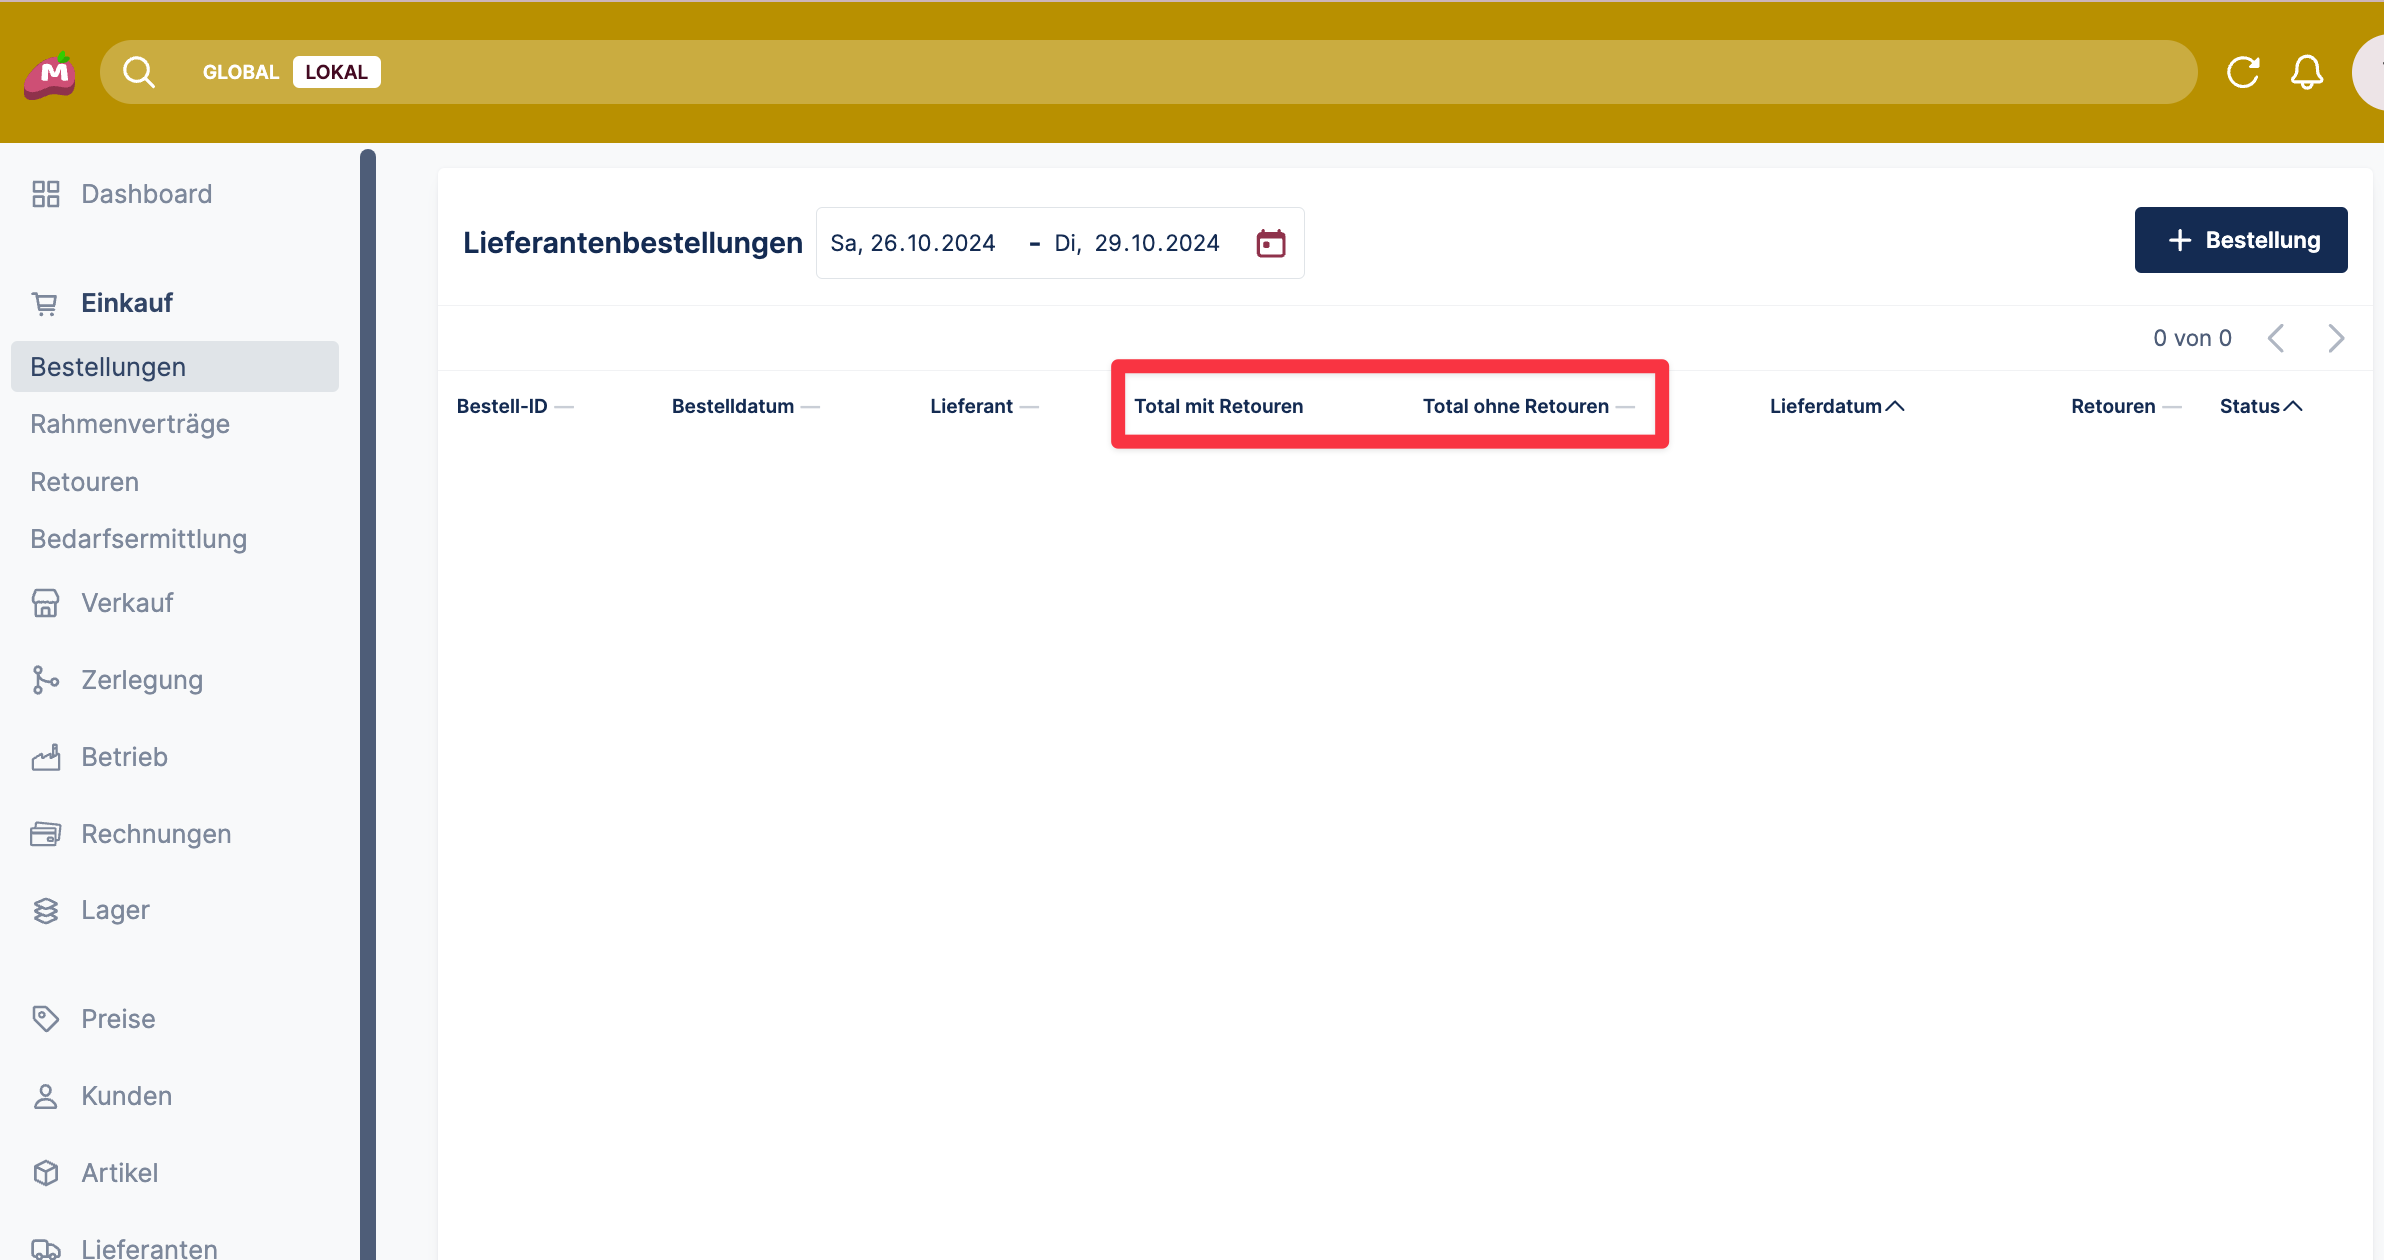2384x1260 pixels.
Task: Open the calendar date picker icon
Action: click(1270, 243)
